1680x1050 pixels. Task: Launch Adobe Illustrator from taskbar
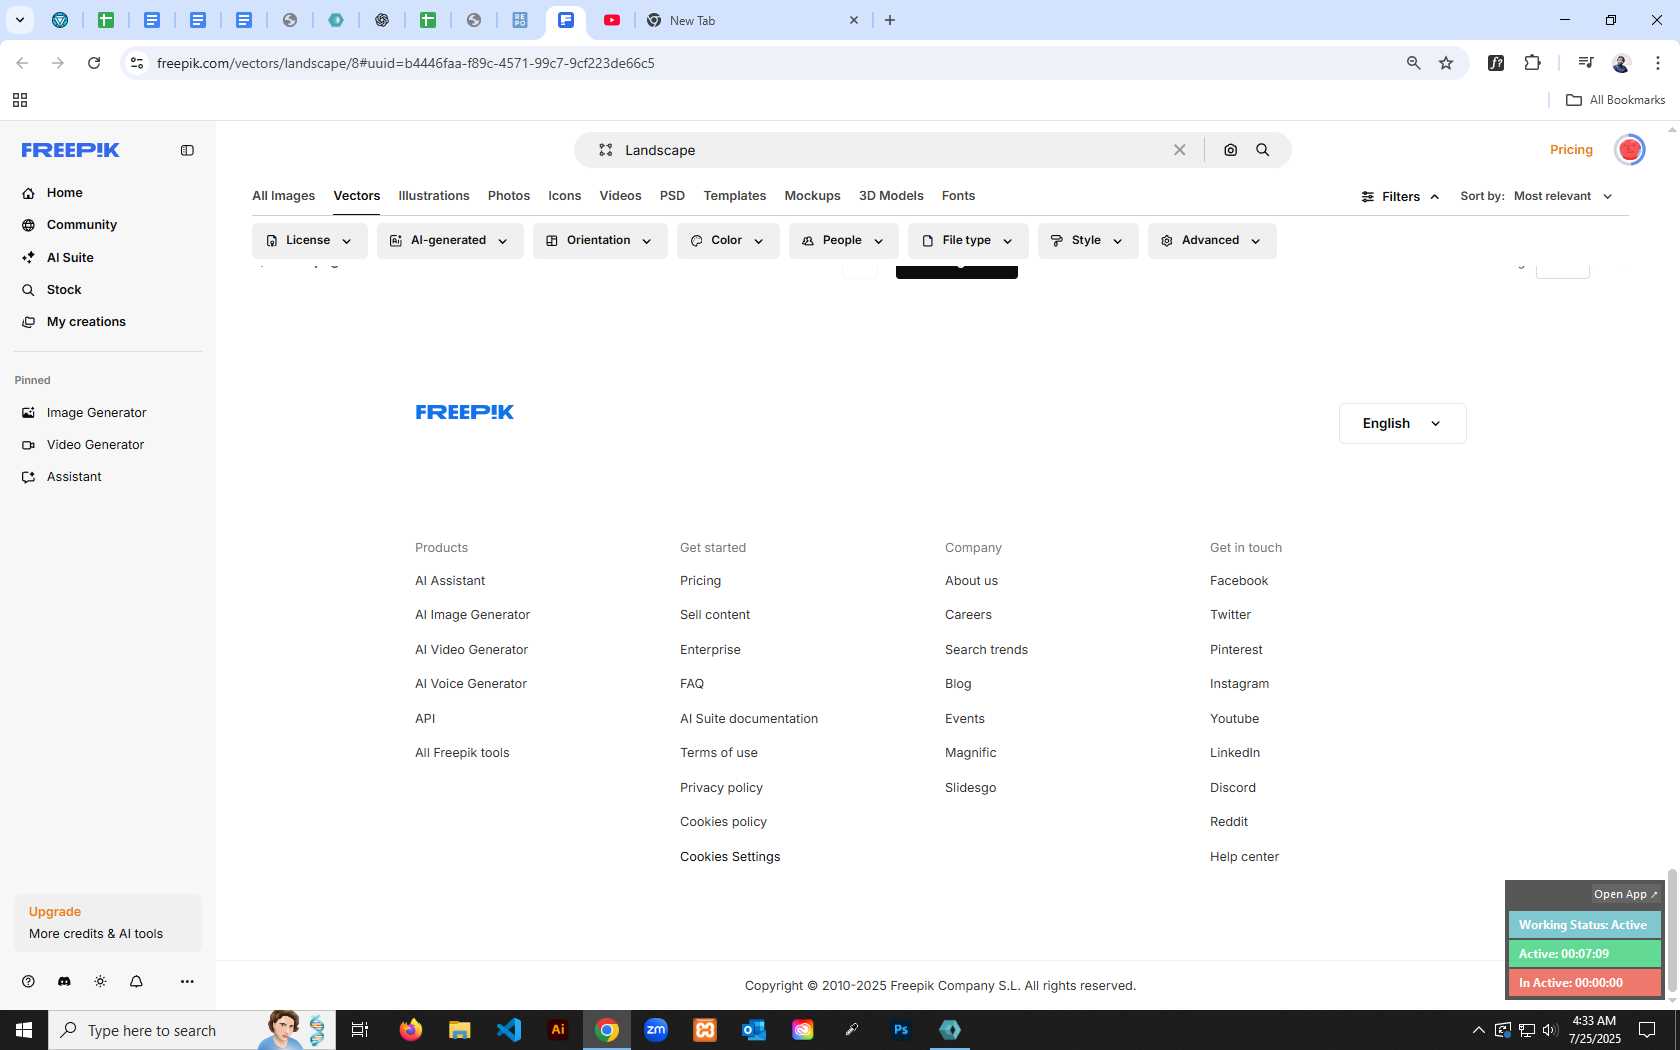pos(558,1030)
